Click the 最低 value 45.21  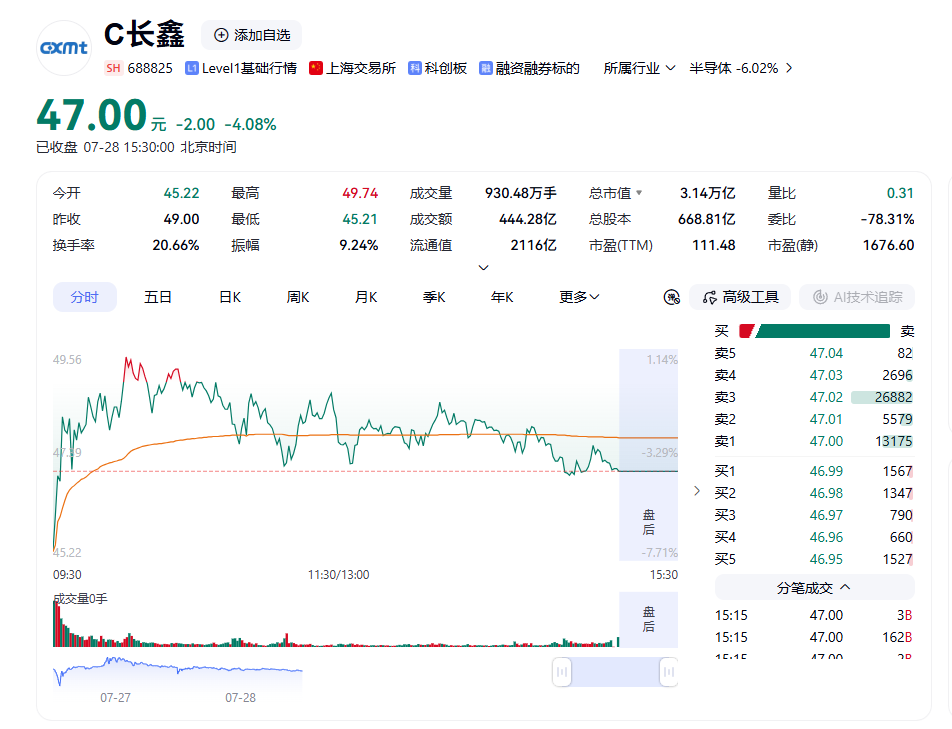360,219
